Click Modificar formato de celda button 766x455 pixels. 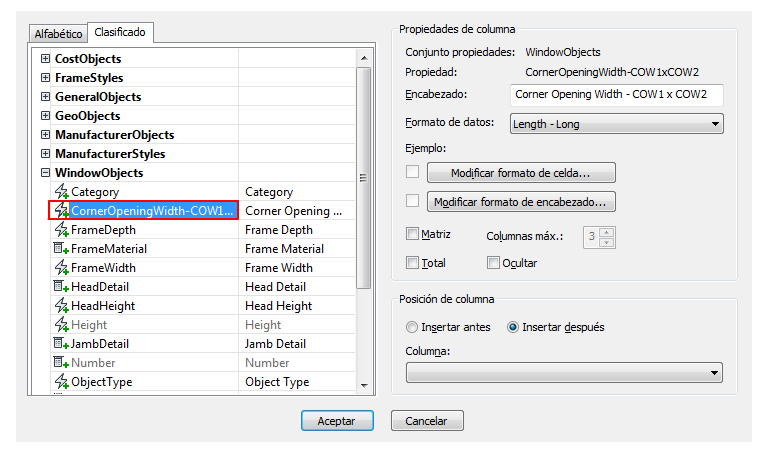(x=520, y=173)
